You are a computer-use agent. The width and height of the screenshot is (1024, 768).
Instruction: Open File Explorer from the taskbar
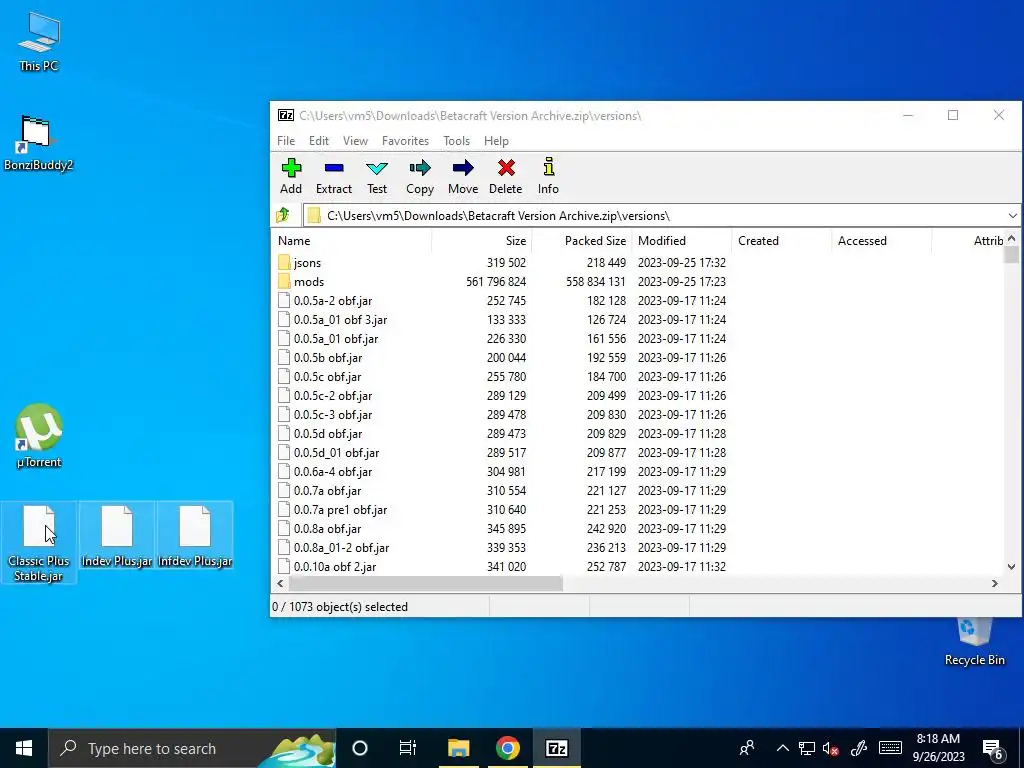458,748
